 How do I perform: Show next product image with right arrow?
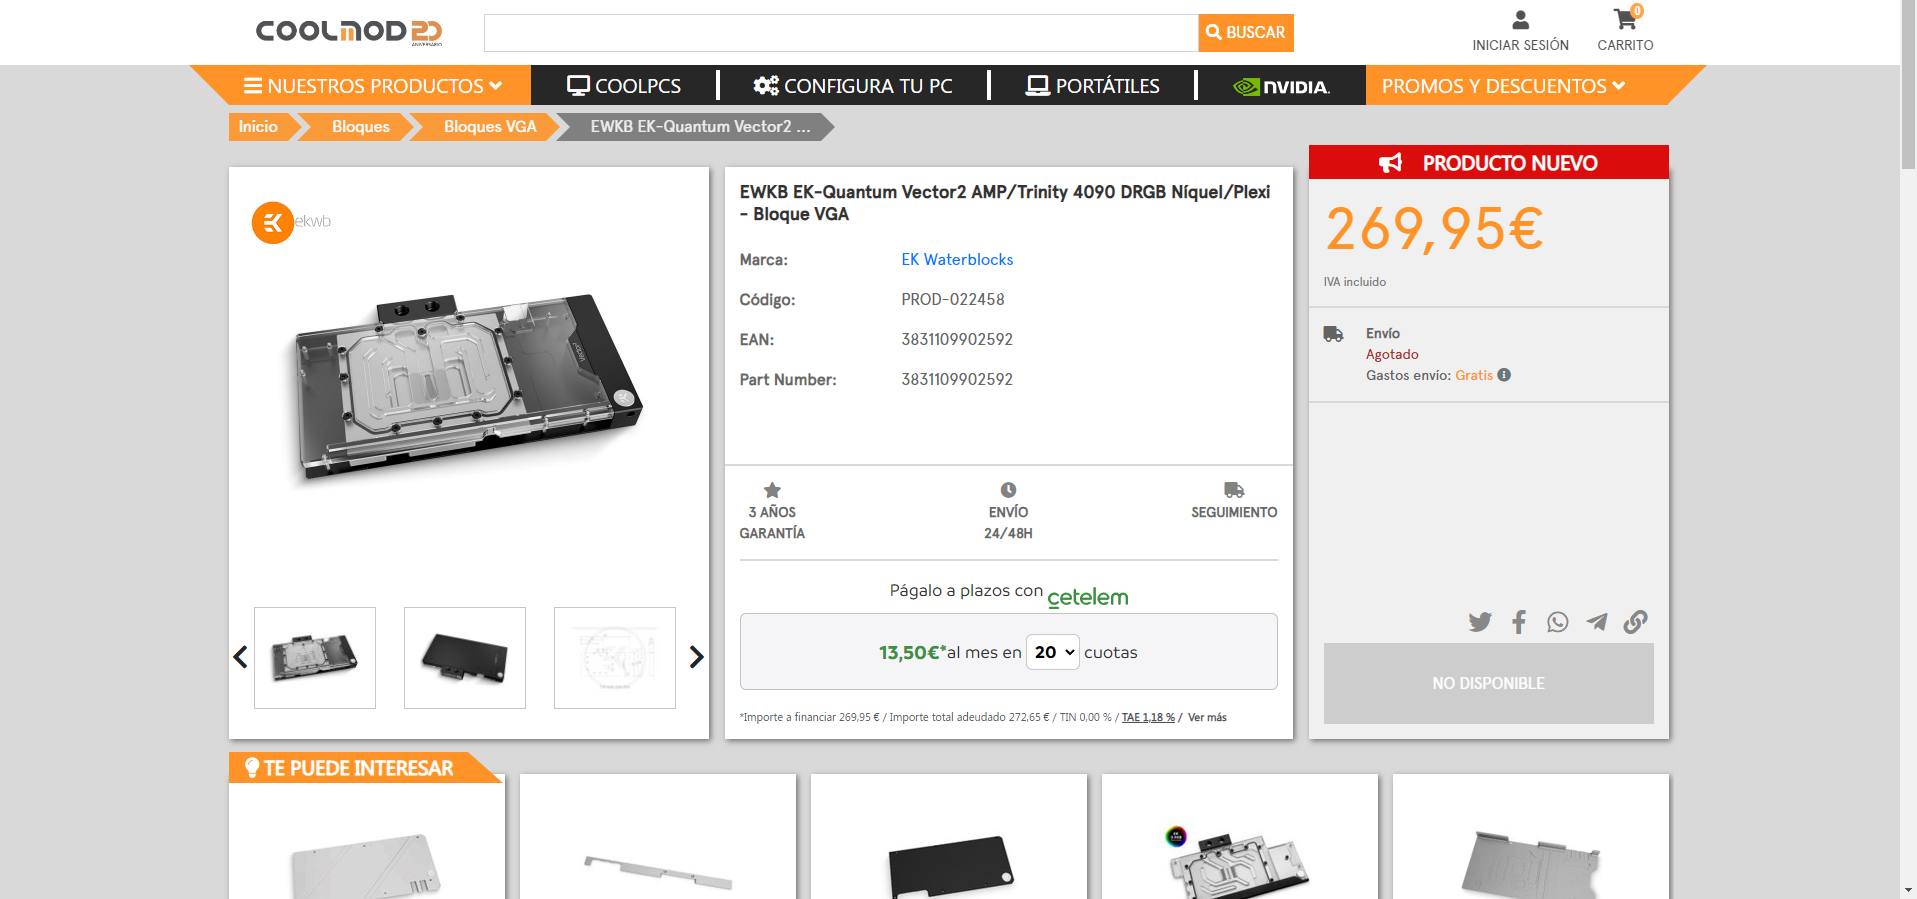[696, 657]
